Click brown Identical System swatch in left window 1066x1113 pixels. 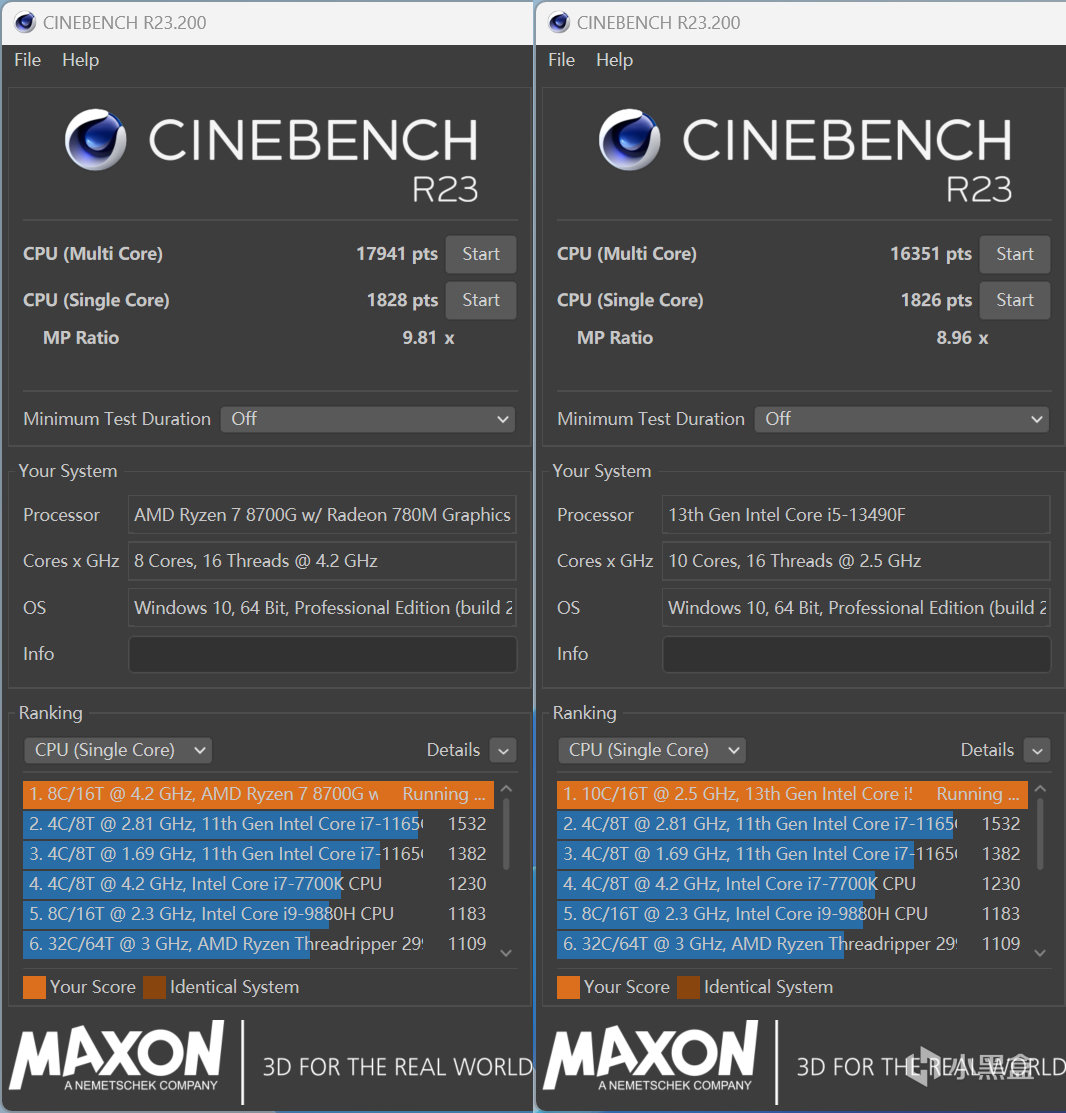[x=154, y=987]
